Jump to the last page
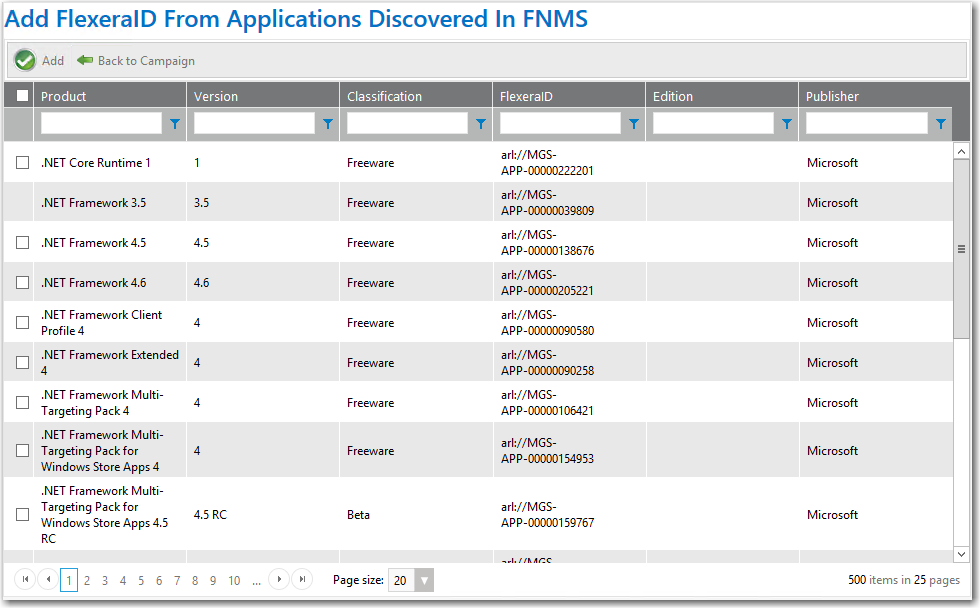 (x=302, y=580)
